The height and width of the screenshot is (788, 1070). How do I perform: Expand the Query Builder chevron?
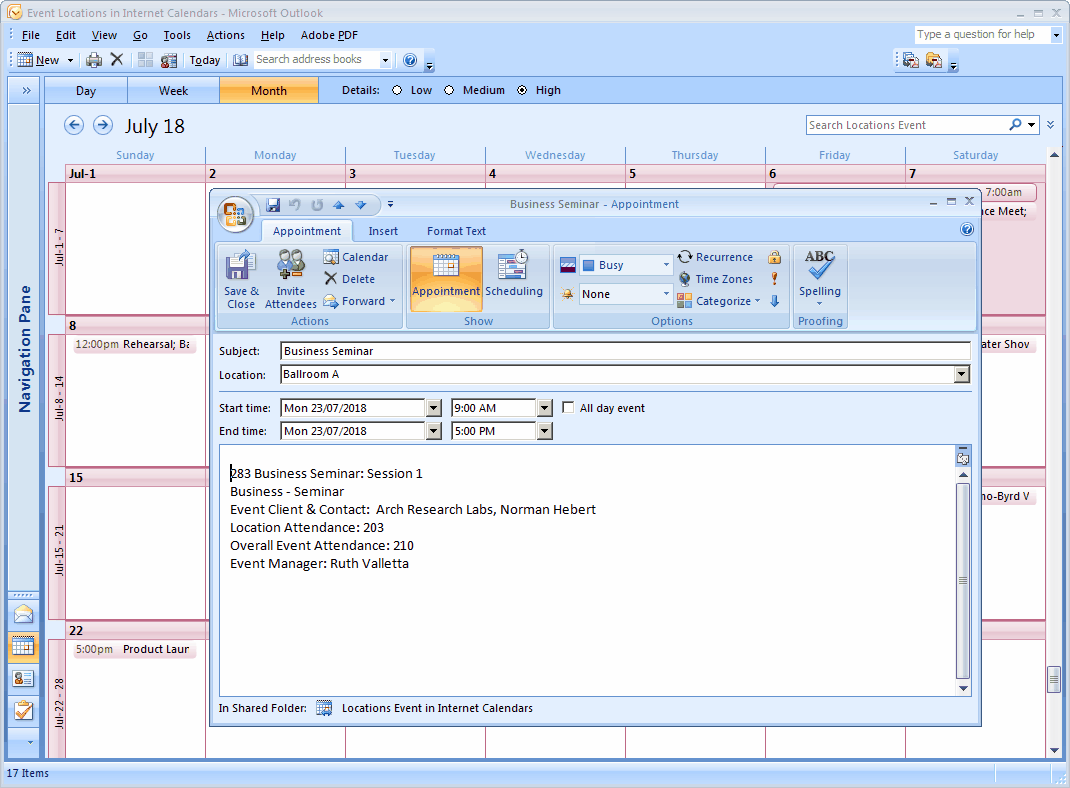coord(1050,125)
